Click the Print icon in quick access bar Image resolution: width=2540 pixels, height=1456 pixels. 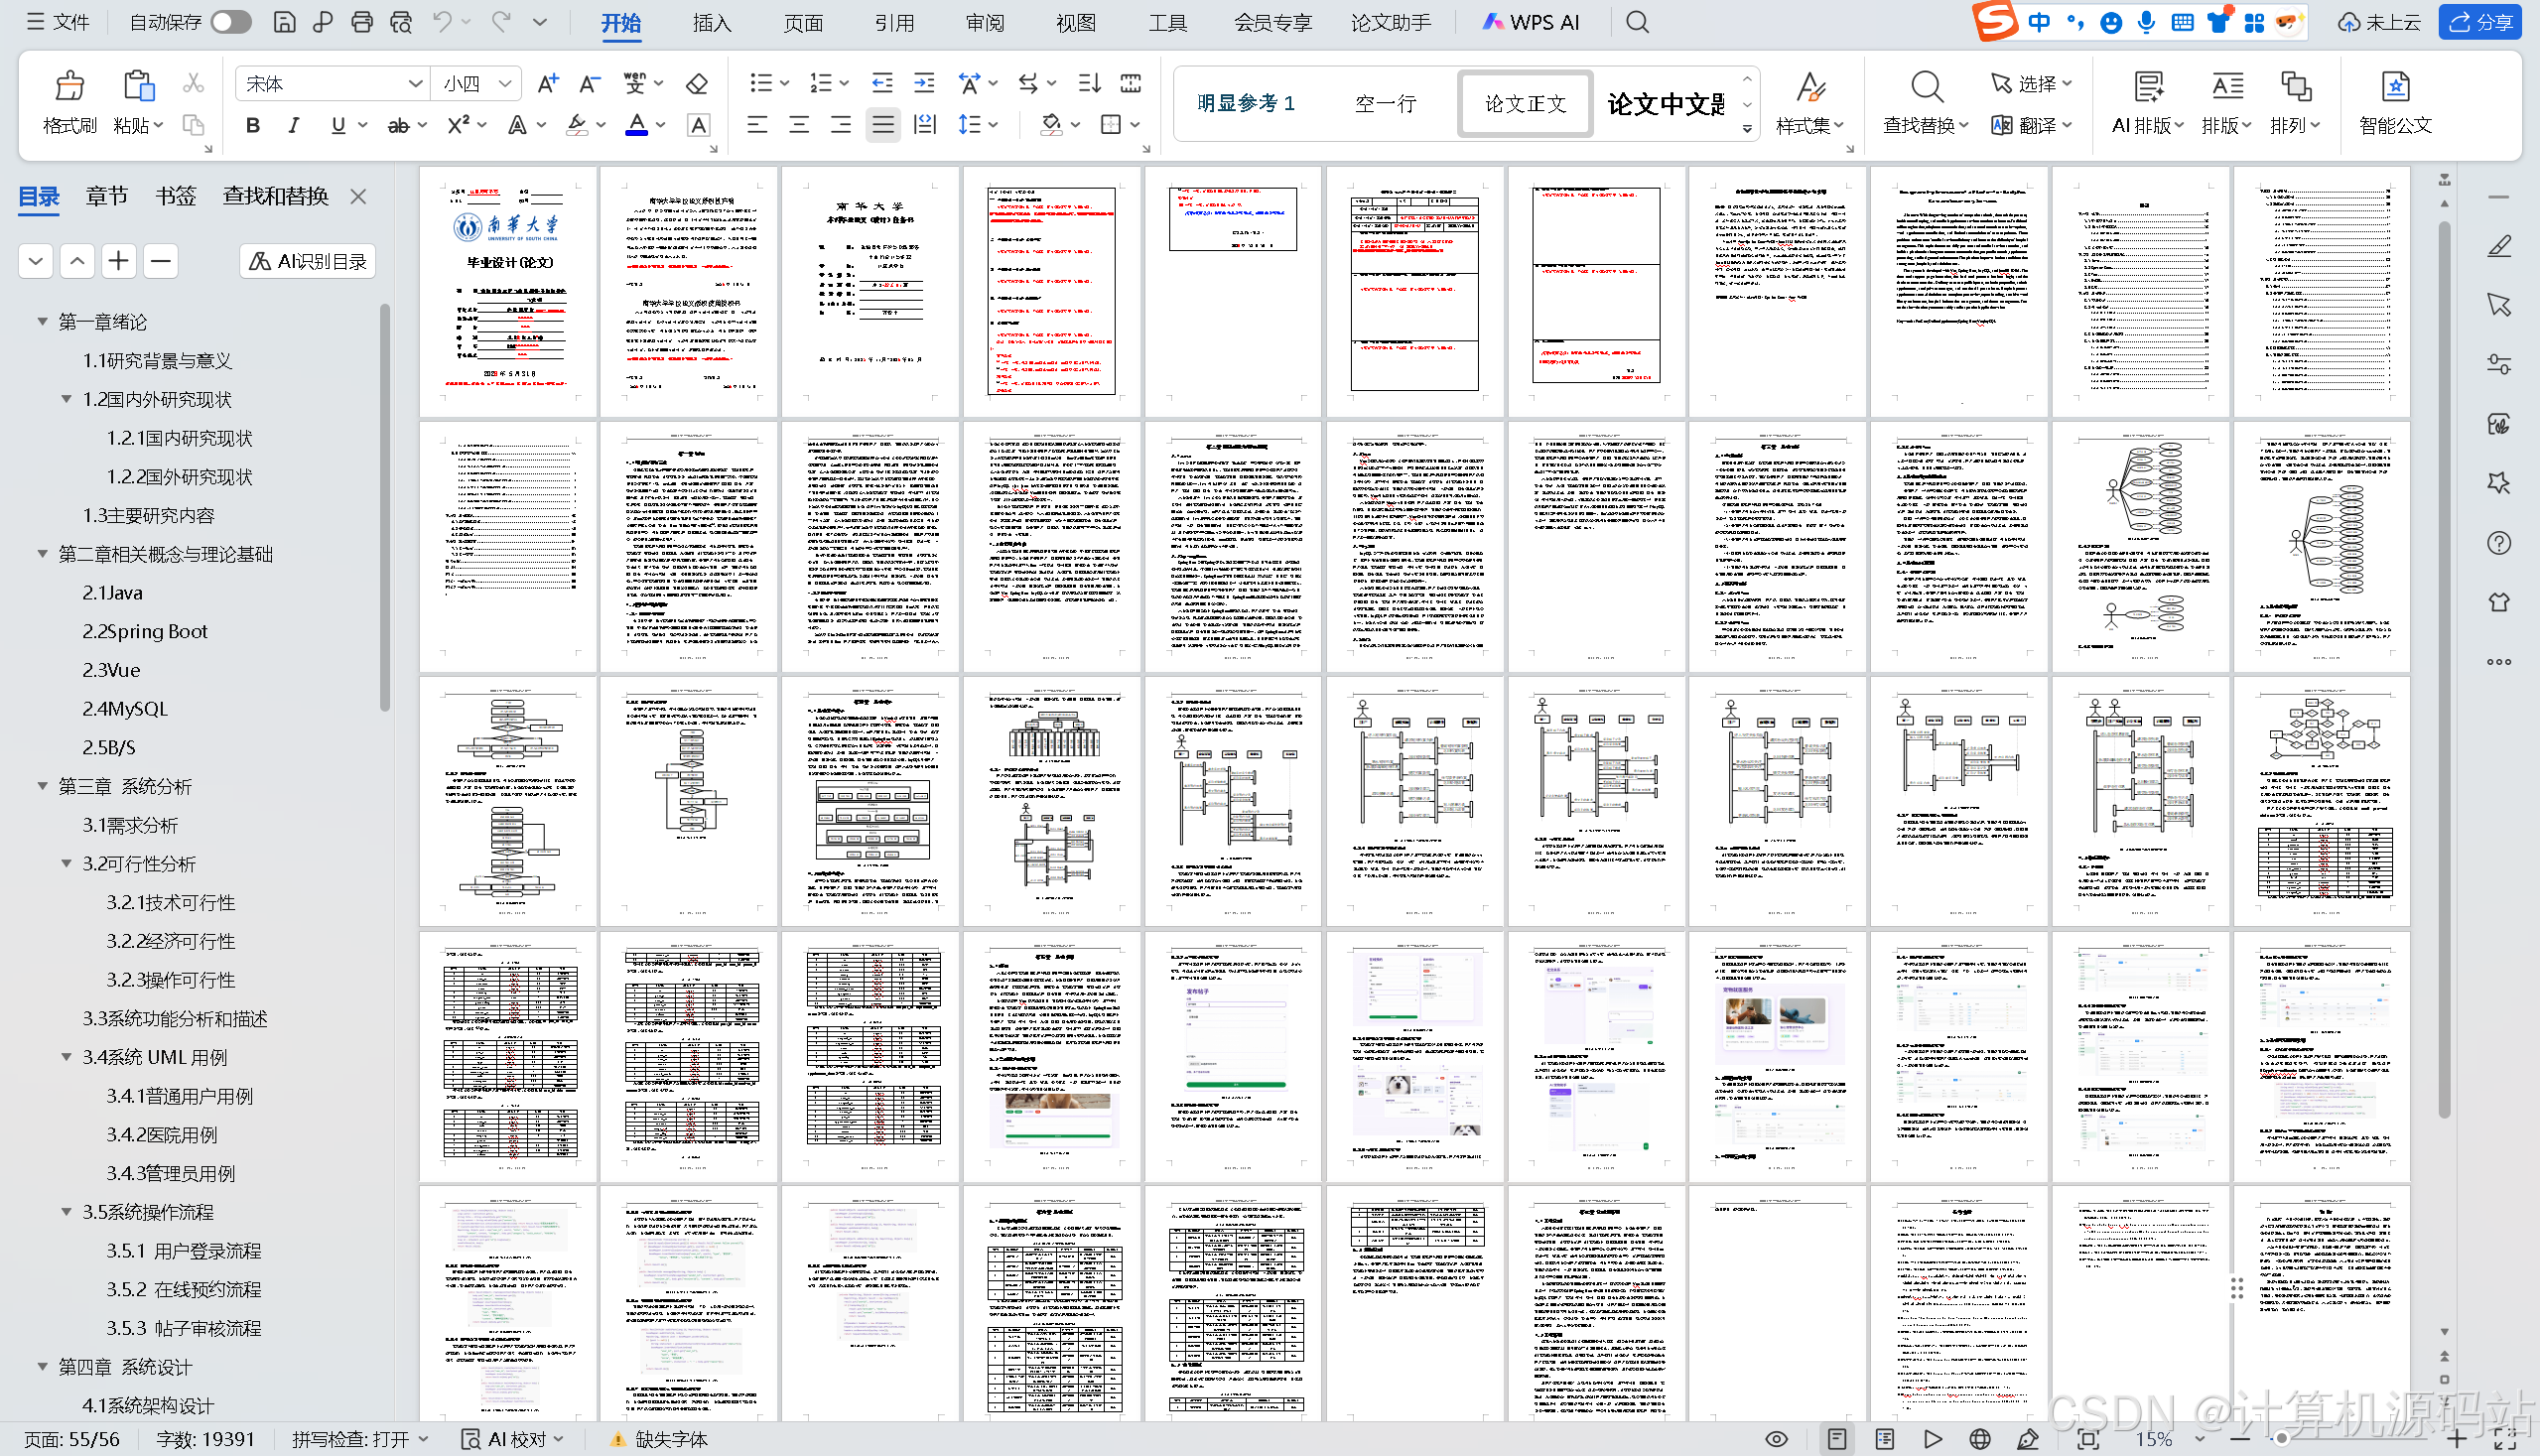click(362, 22)
